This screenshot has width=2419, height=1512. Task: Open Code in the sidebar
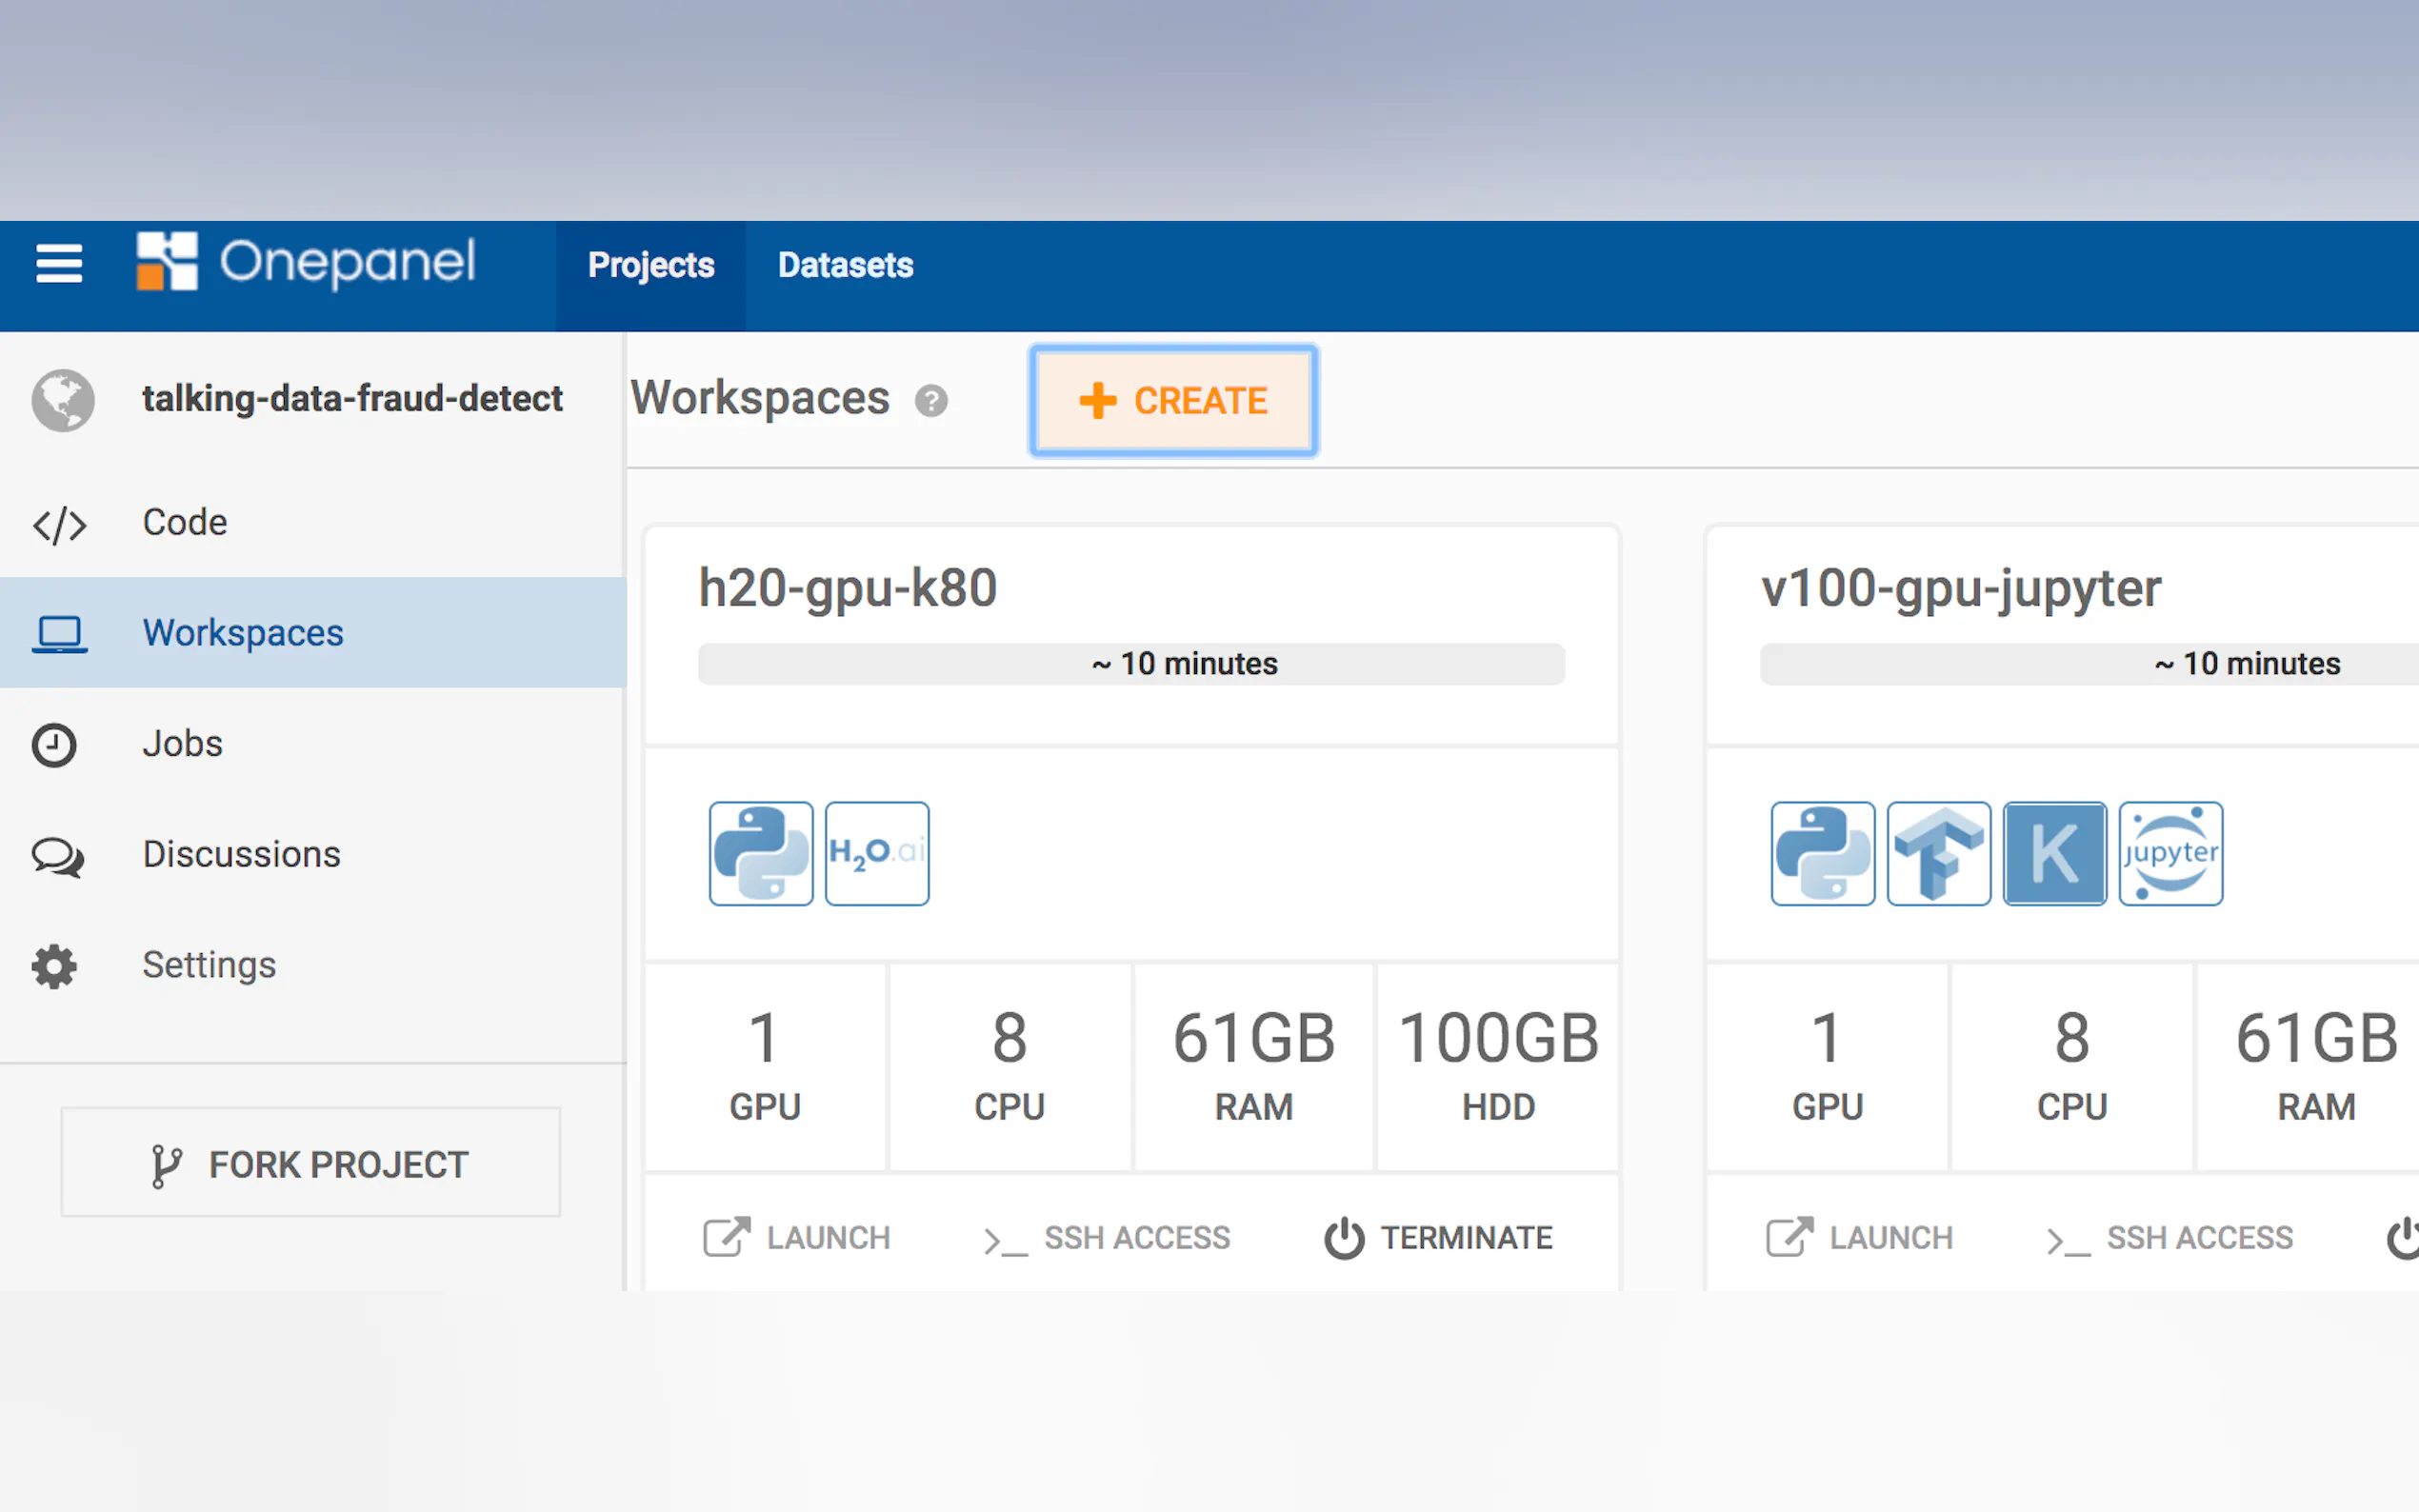tap(185, 522)
